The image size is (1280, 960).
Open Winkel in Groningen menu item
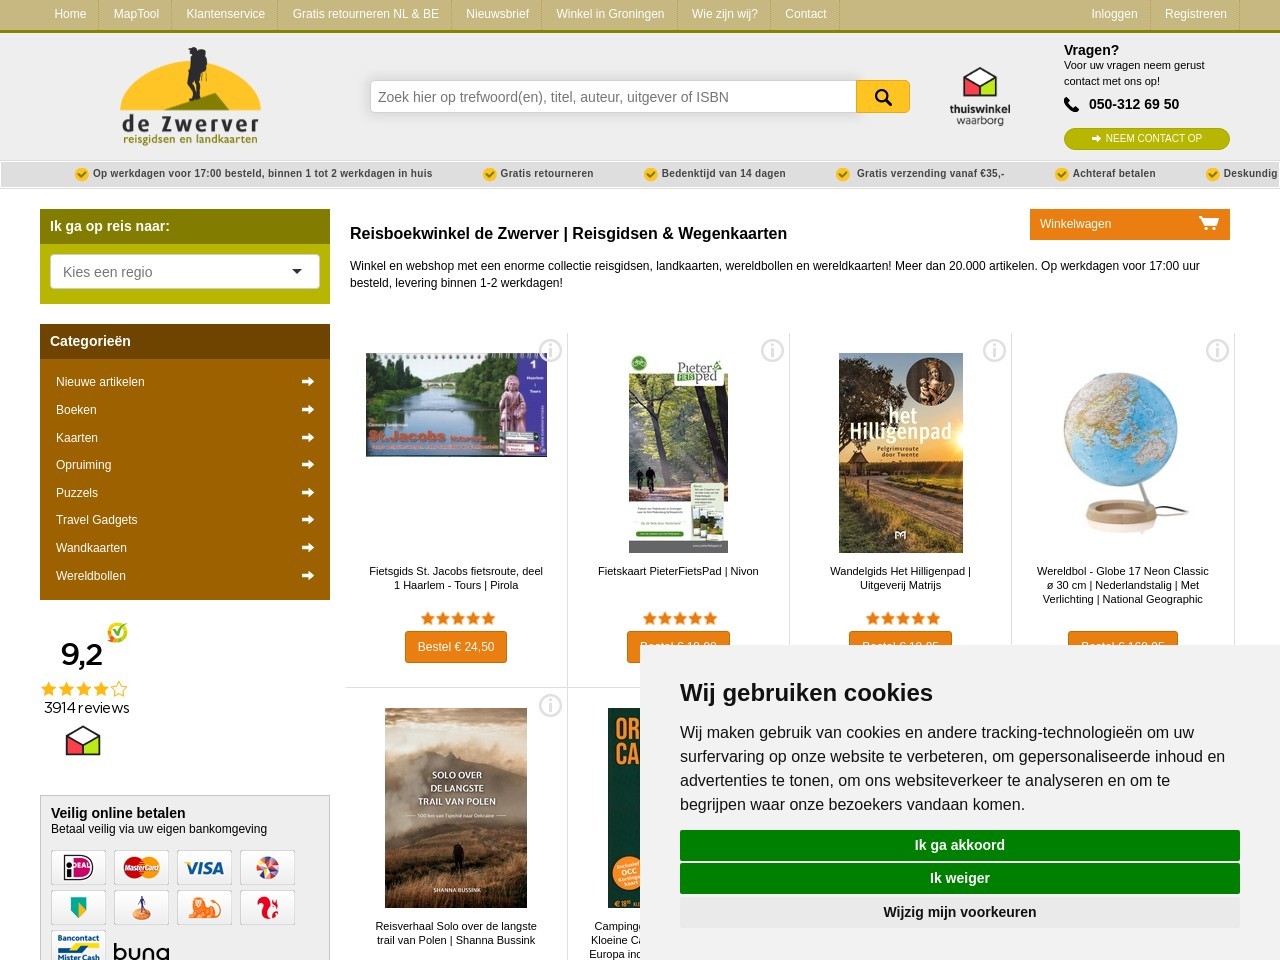tap(610, 14)
